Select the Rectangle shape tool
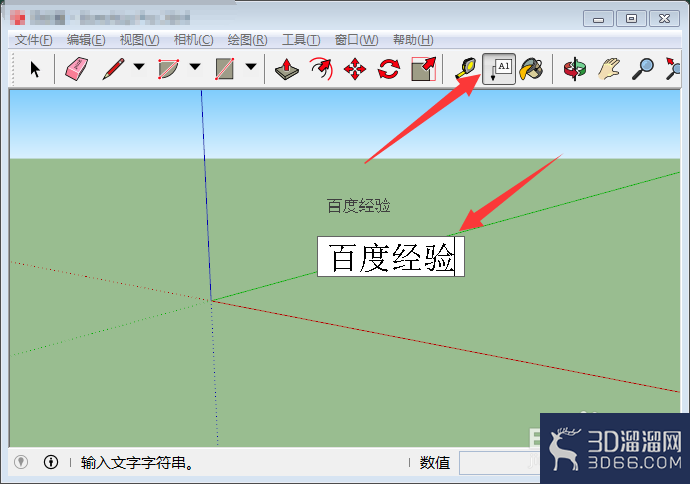Screen dimensions: 690x484 [x=224, y=69]
